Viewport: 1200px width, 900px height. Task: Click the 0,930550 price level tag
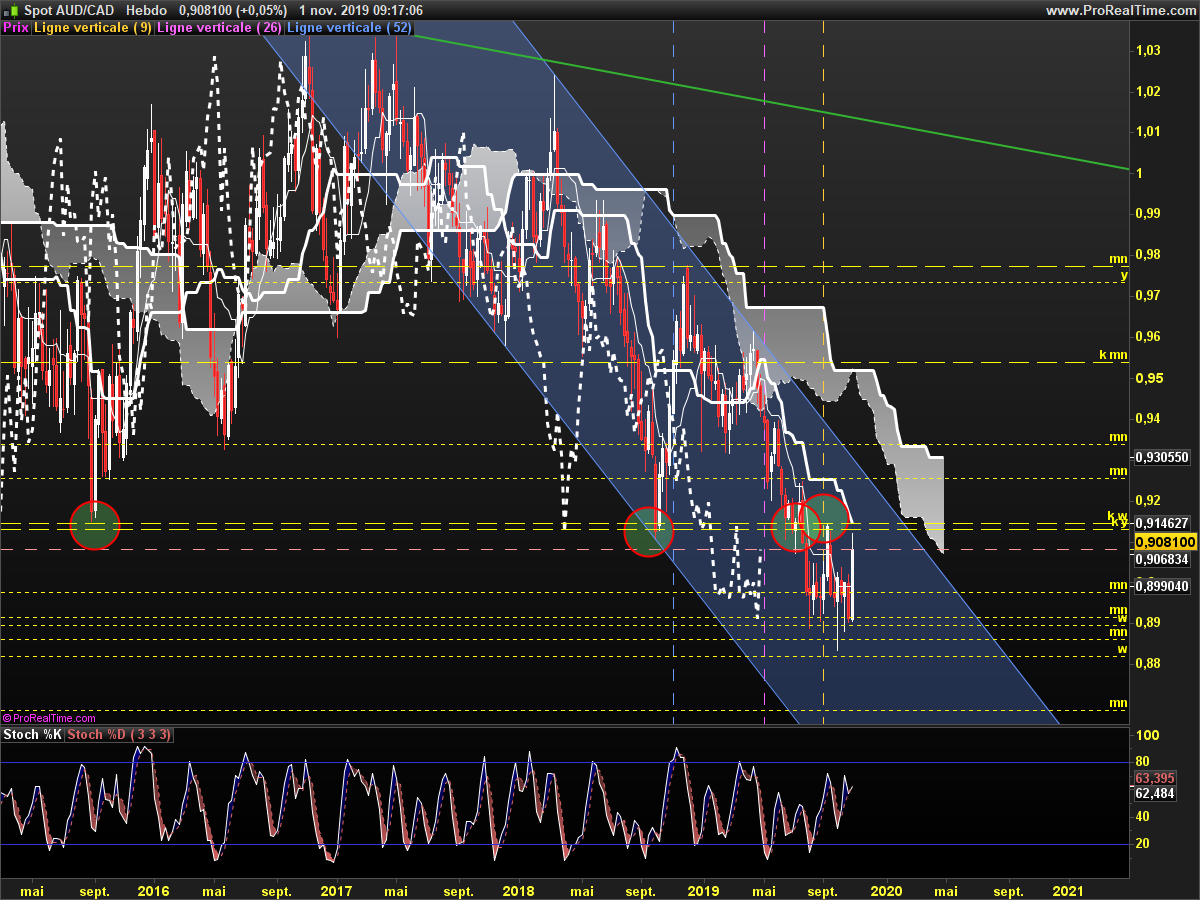coord(1162,457)
